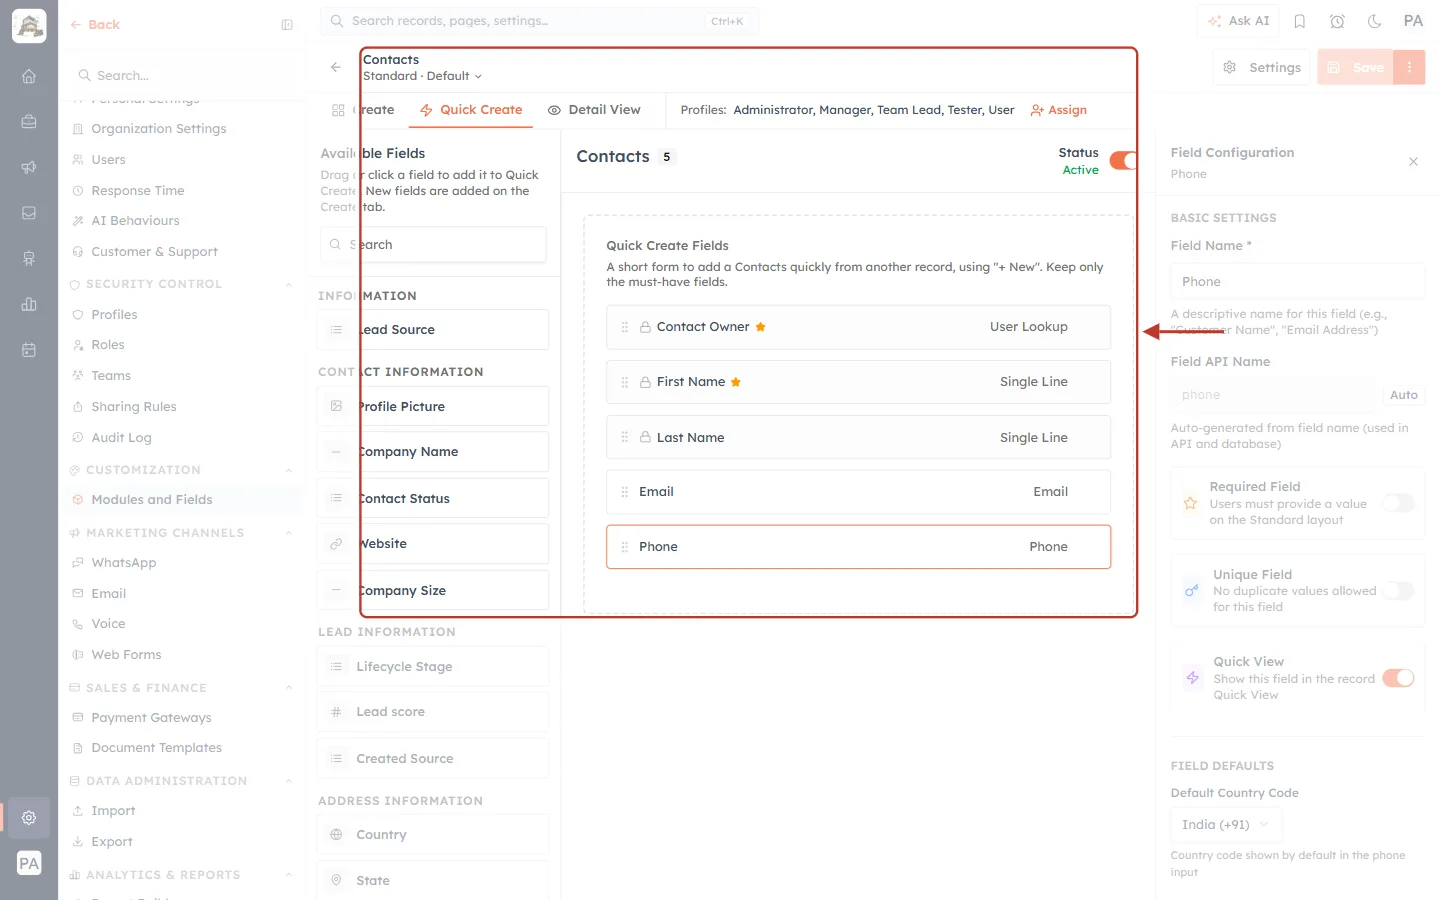1440x900 pixels.
Task: Open the three-dot menu next to Save
Action: point(1409,67)
